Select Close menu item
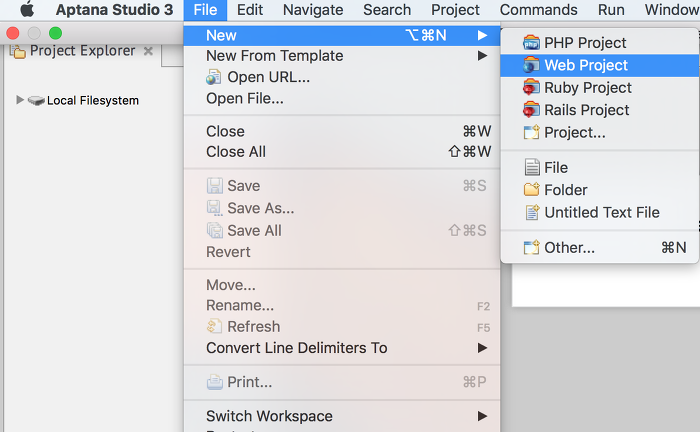This screenshot has width=700, height=432. (342, 131)
